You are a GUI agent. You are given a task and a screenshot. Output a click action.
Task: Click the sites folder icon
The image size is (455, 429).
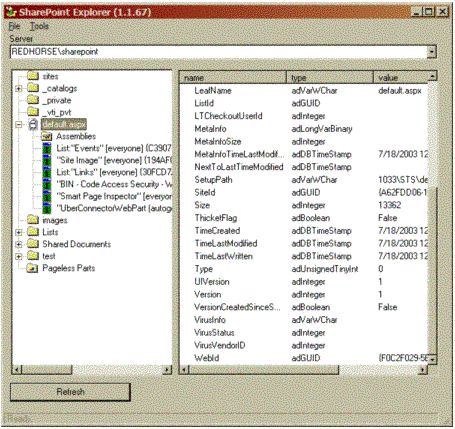(x=33, y=76)
